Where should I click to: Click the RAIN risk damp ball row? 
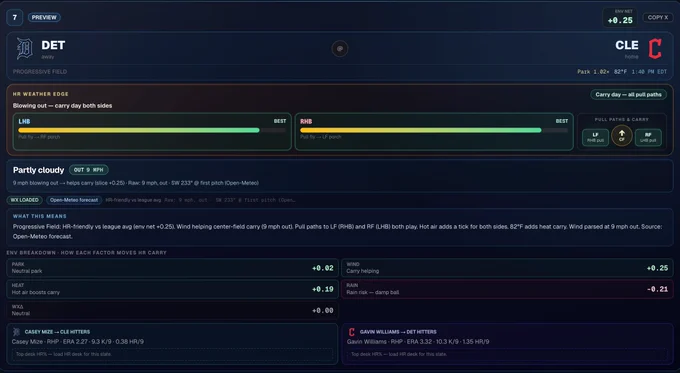tap(507, 289)
